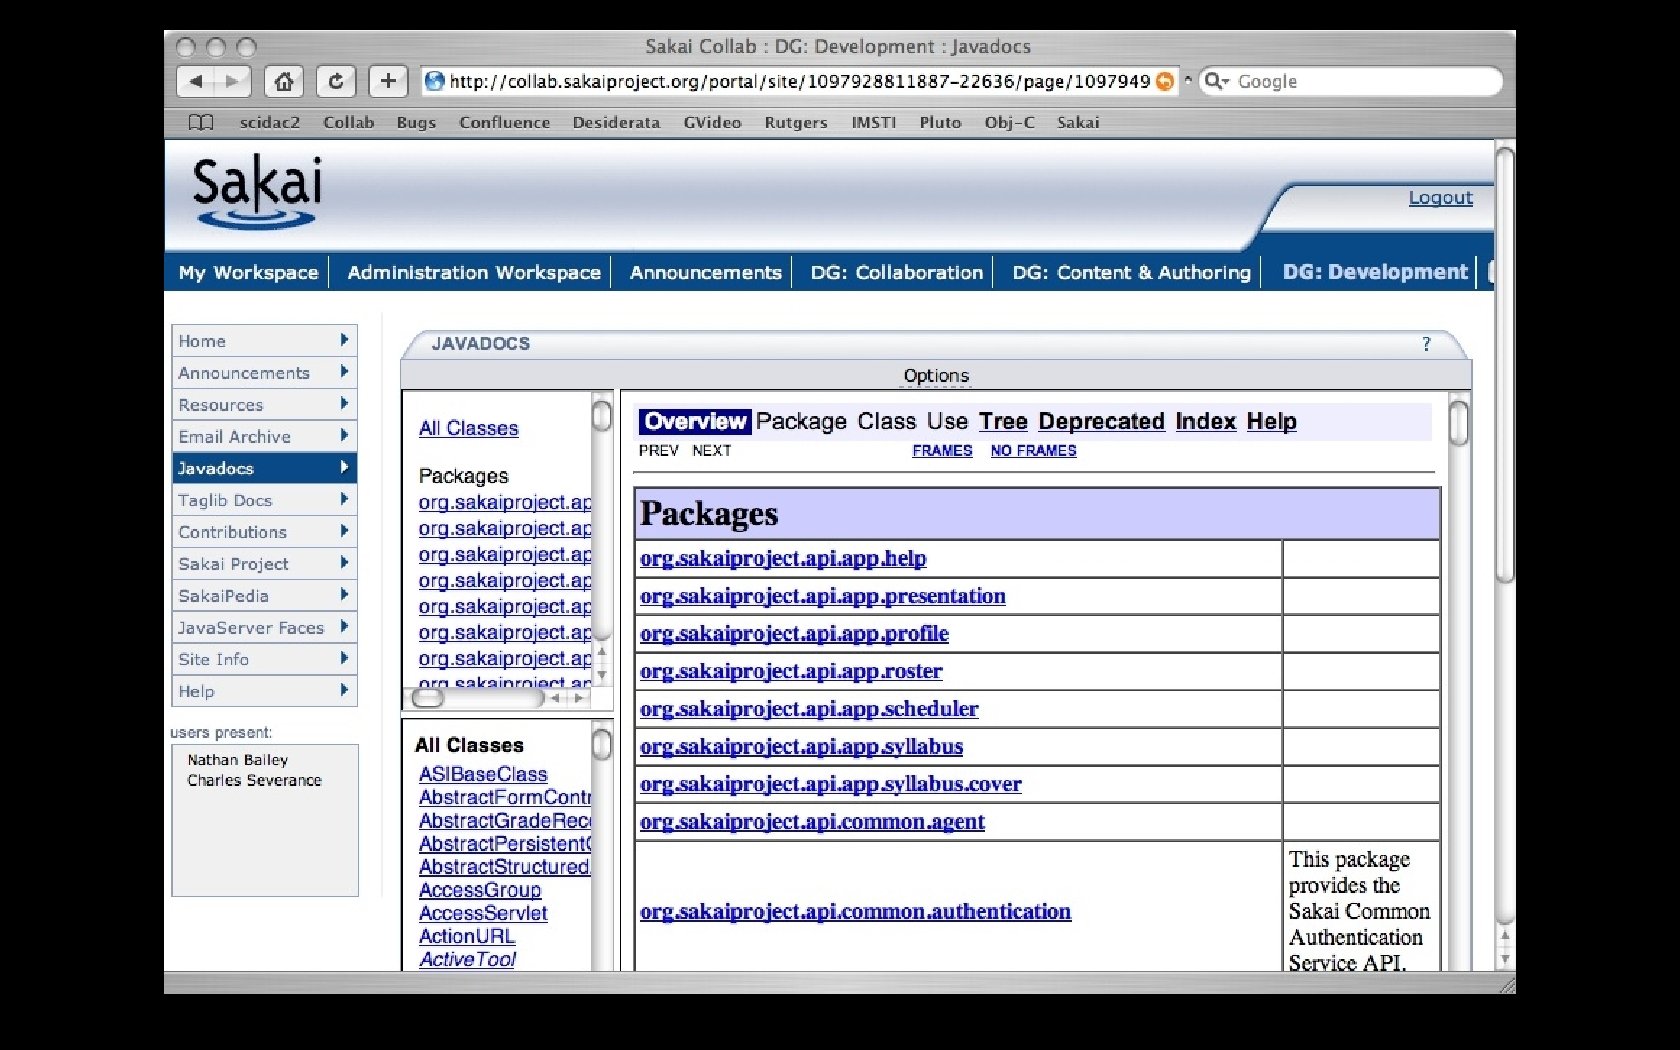Image resolution: width=1680 pixels, height=1050 pixels.
Task: Open JavaServer Faces in the left menu
Action: (264, 628)
